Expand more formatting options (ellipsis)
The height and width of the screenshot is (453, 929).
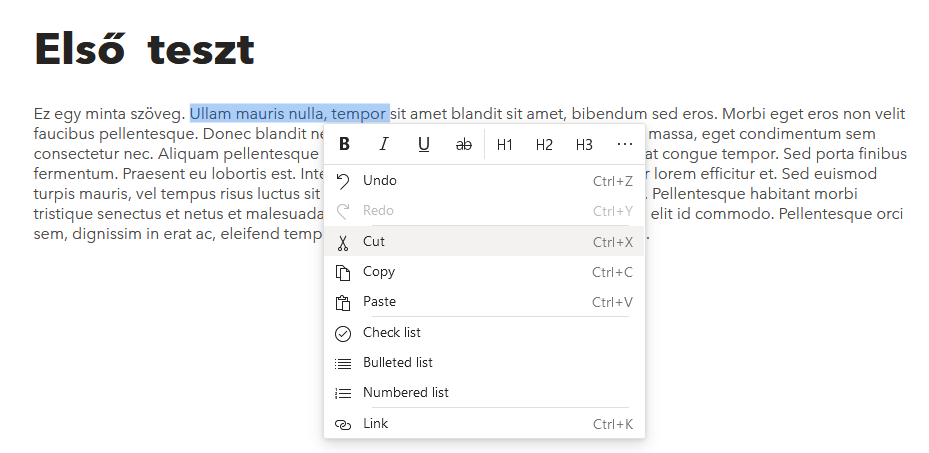coord(625,144)
